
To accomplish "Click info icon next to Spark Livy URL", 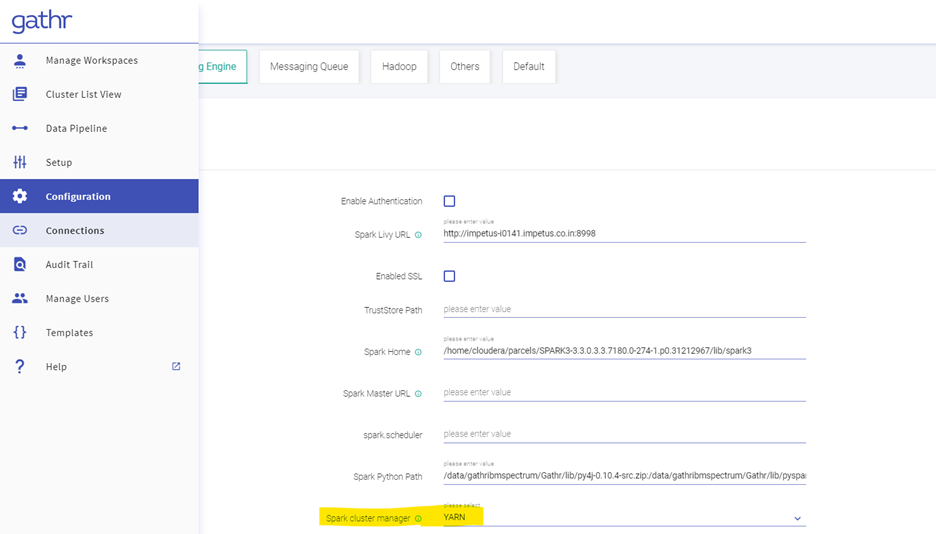I will (x=418, y=235).
